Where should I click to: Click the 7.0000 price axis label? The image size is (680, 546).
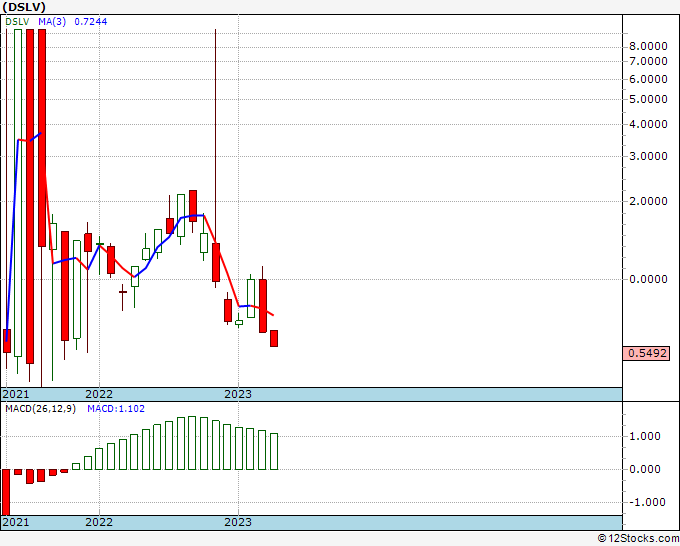coord(648,61)
